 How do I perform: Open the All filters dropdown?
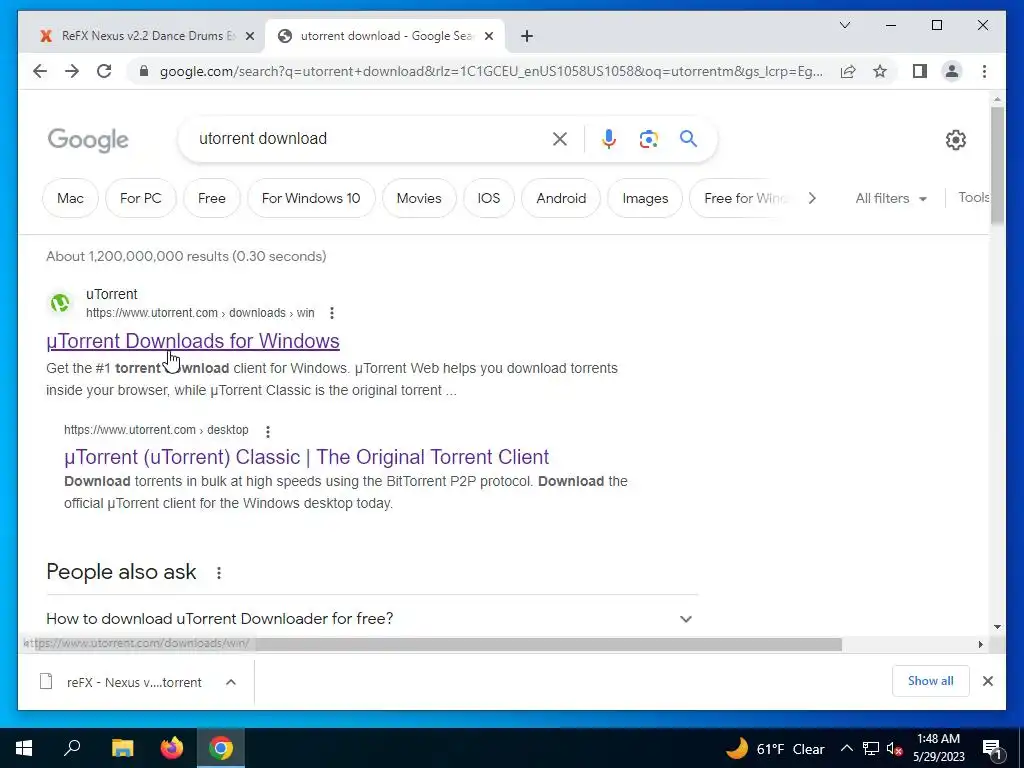pos(891,198)
